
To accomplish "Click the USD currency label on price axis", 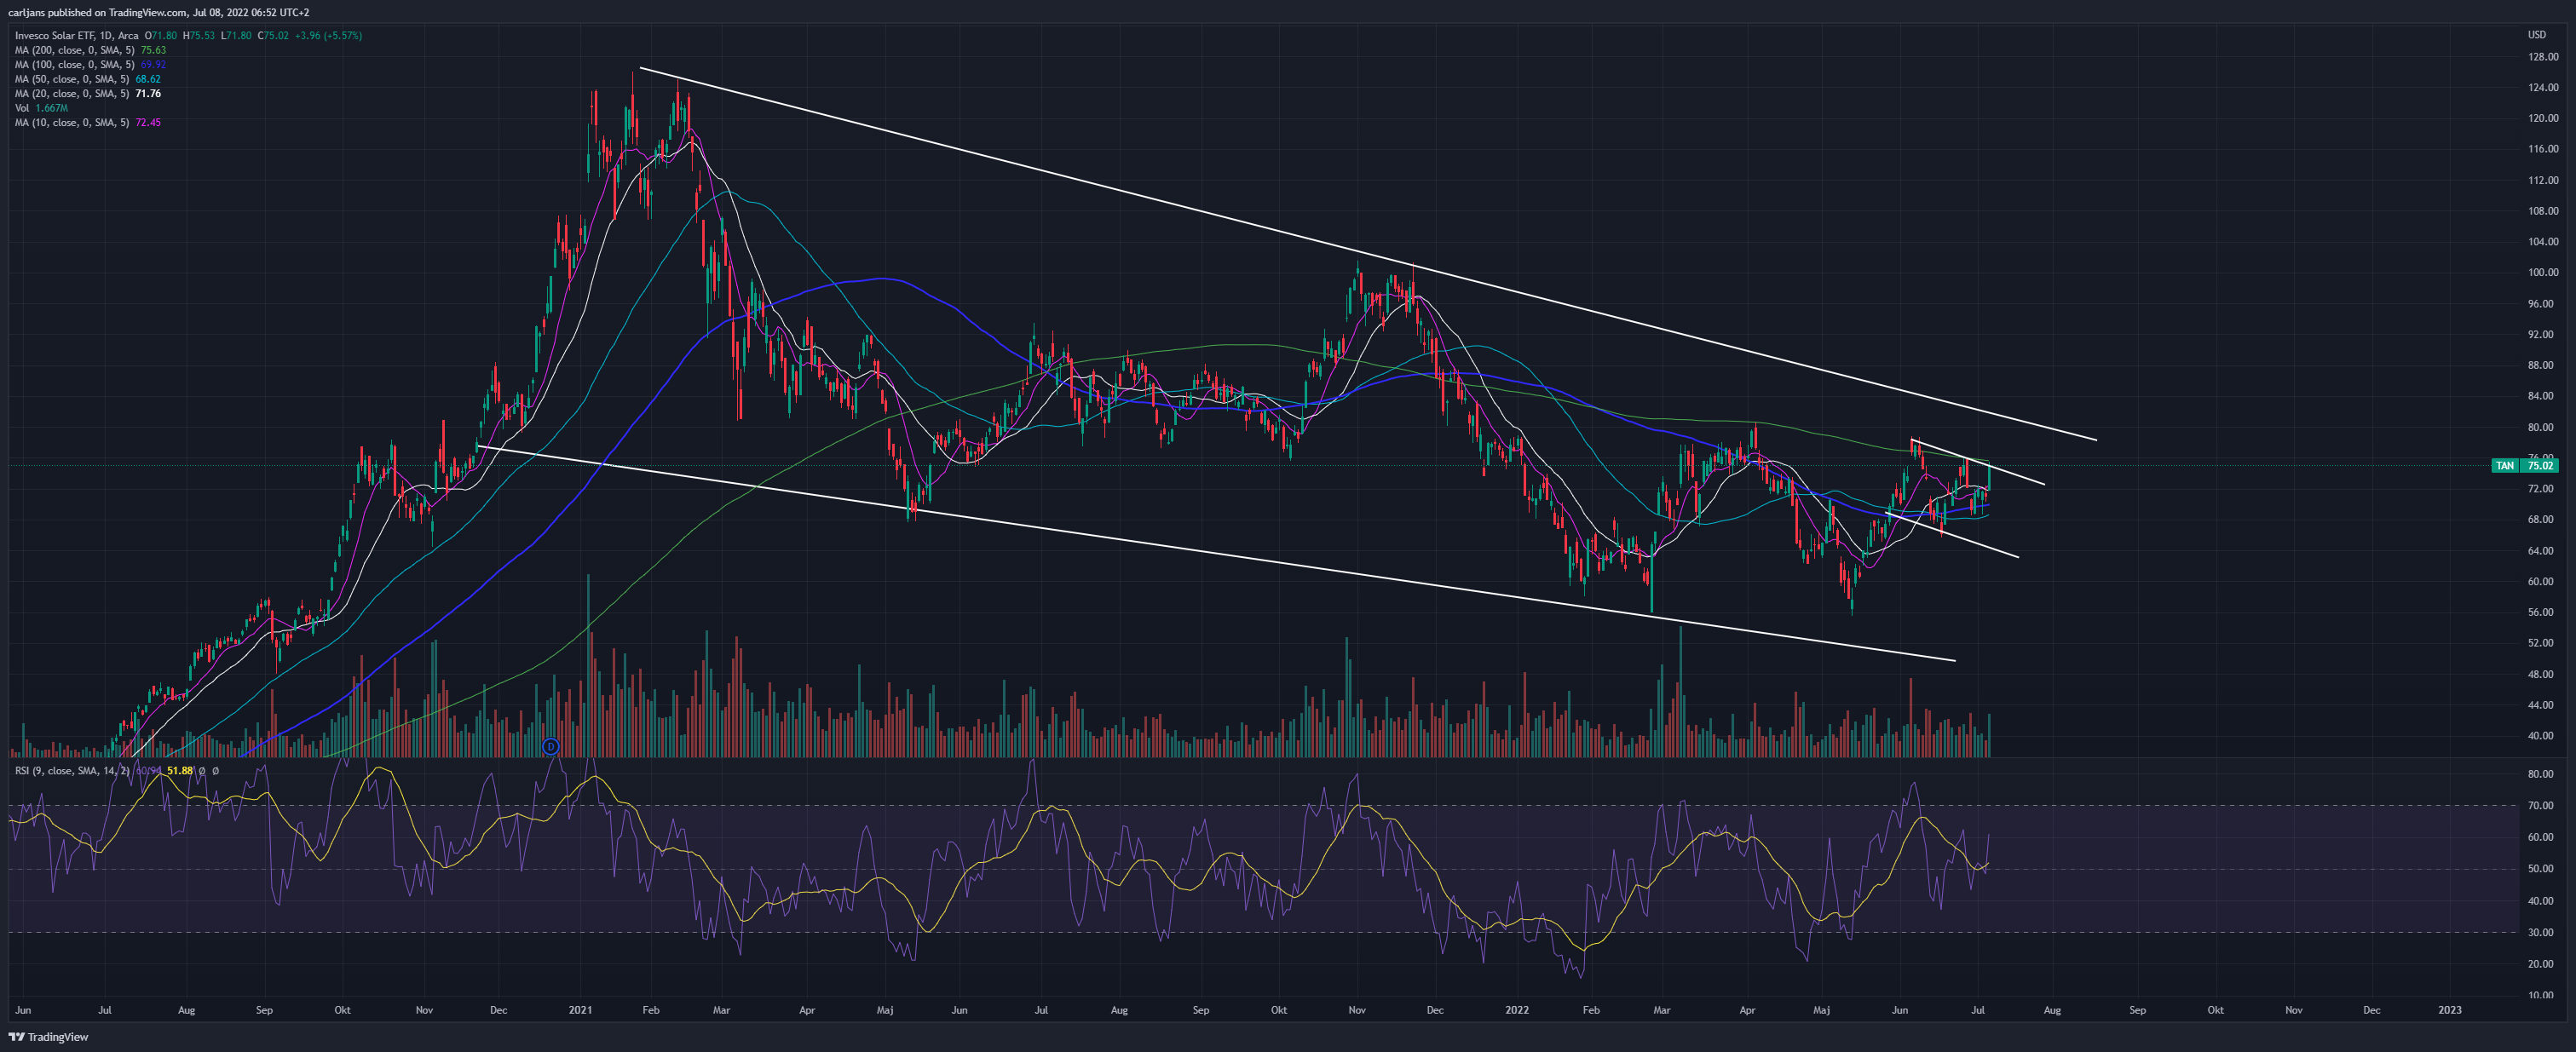I will tap(2537, 35).
